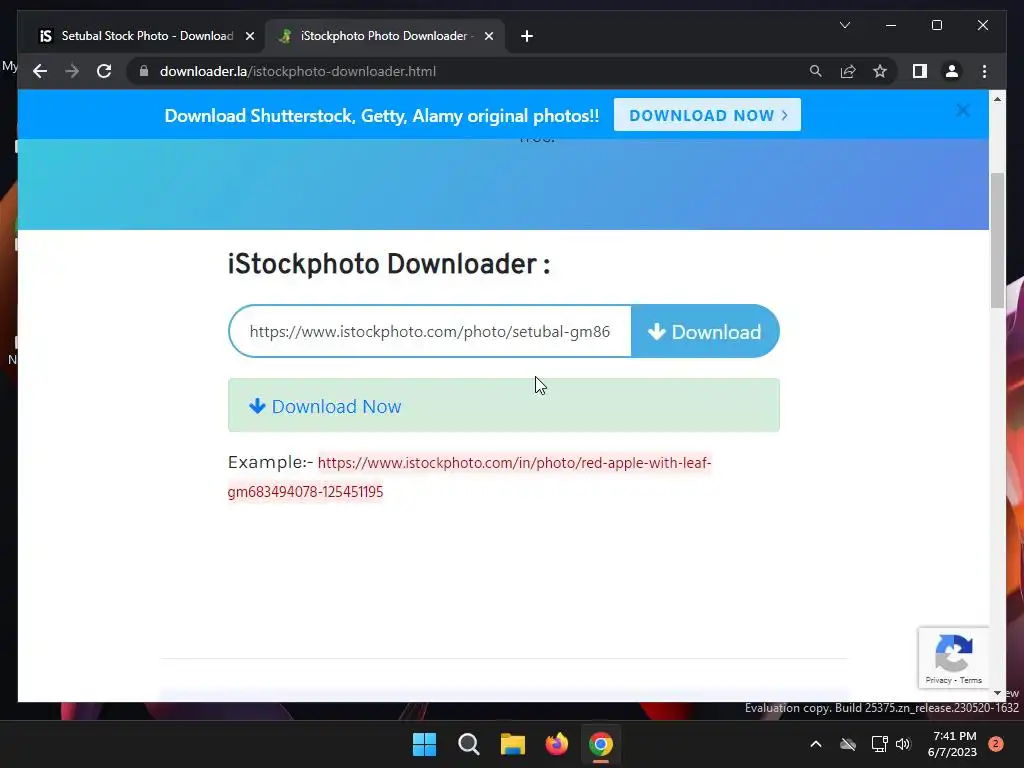
Task: Open the tab search chevron
Action: [x=844, y=25]
